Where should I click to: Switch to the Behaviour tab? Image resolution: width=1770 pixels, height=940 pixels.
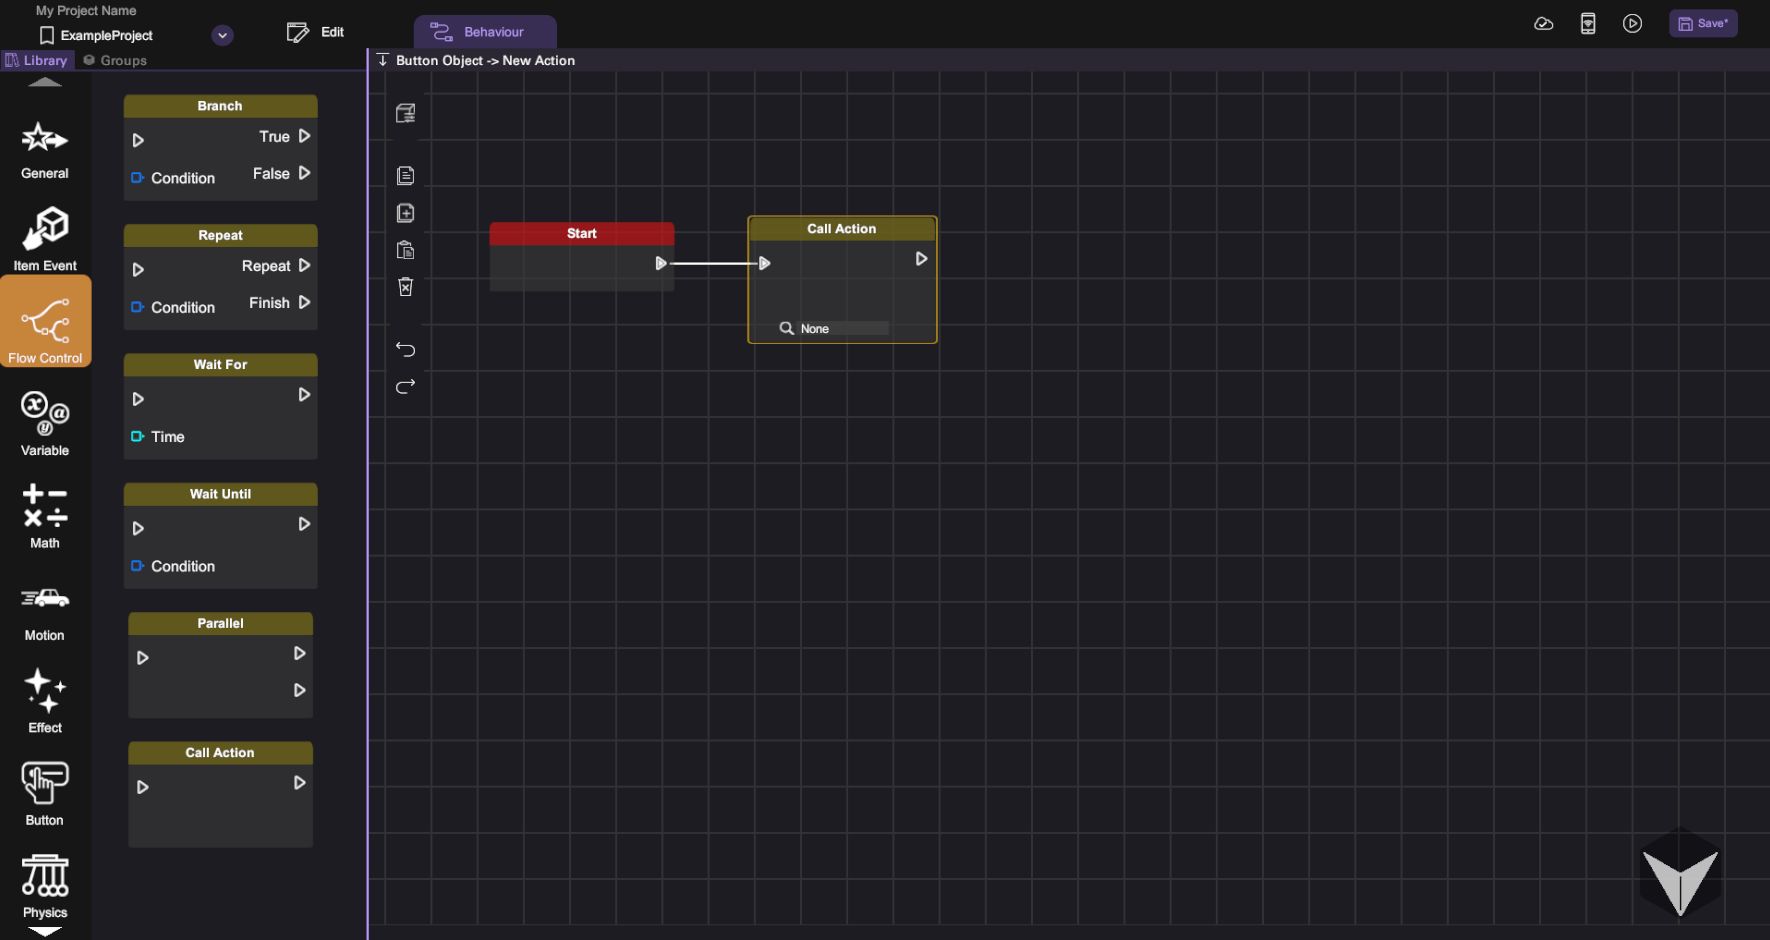click(x=485, y=32)
